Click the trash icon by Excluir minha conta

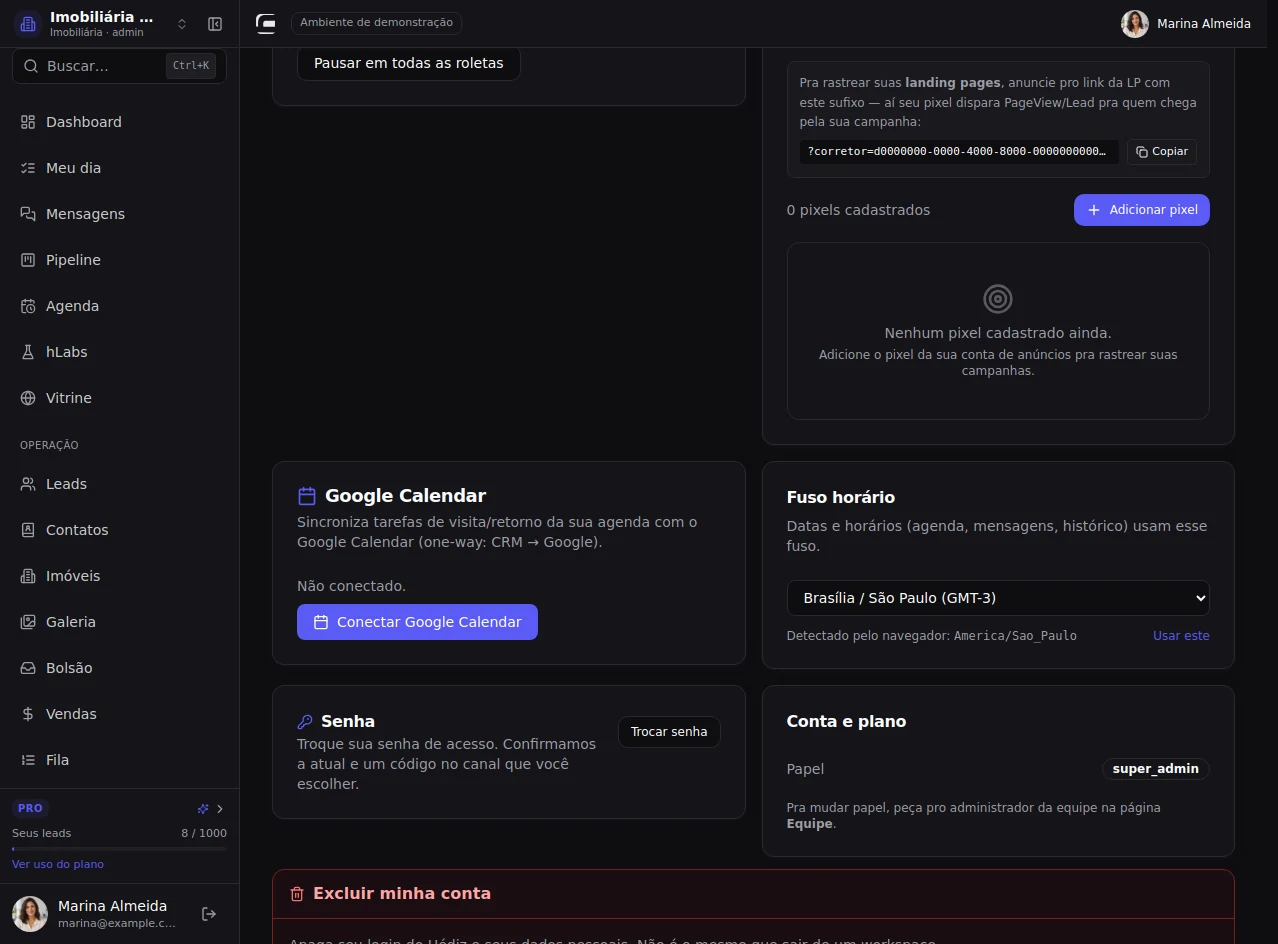pyautogui.click(x=297, y=894)
